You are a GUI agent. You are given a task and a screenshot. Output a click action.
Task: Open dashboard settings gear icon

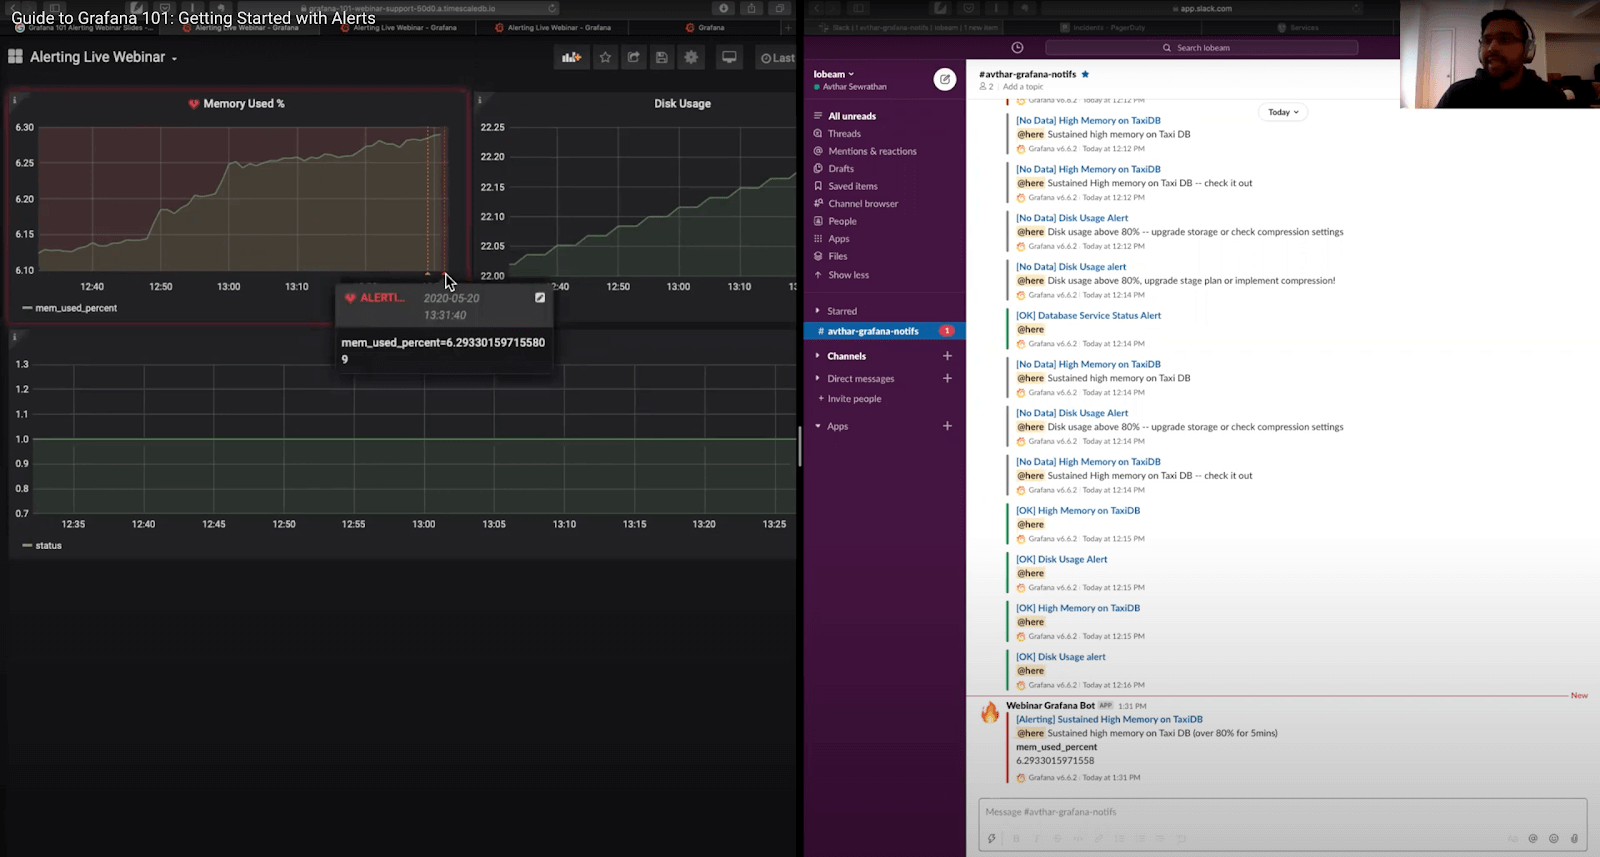[691, 58]
